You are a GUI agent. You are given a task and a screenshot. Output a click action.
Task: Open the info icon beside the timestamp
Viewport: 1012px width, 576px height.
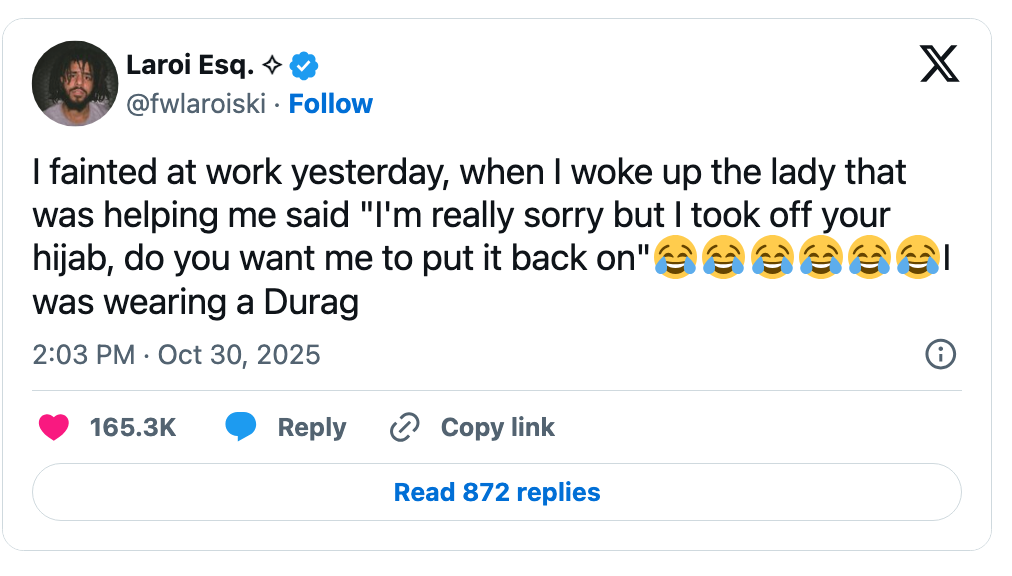(x=940, y=354)
